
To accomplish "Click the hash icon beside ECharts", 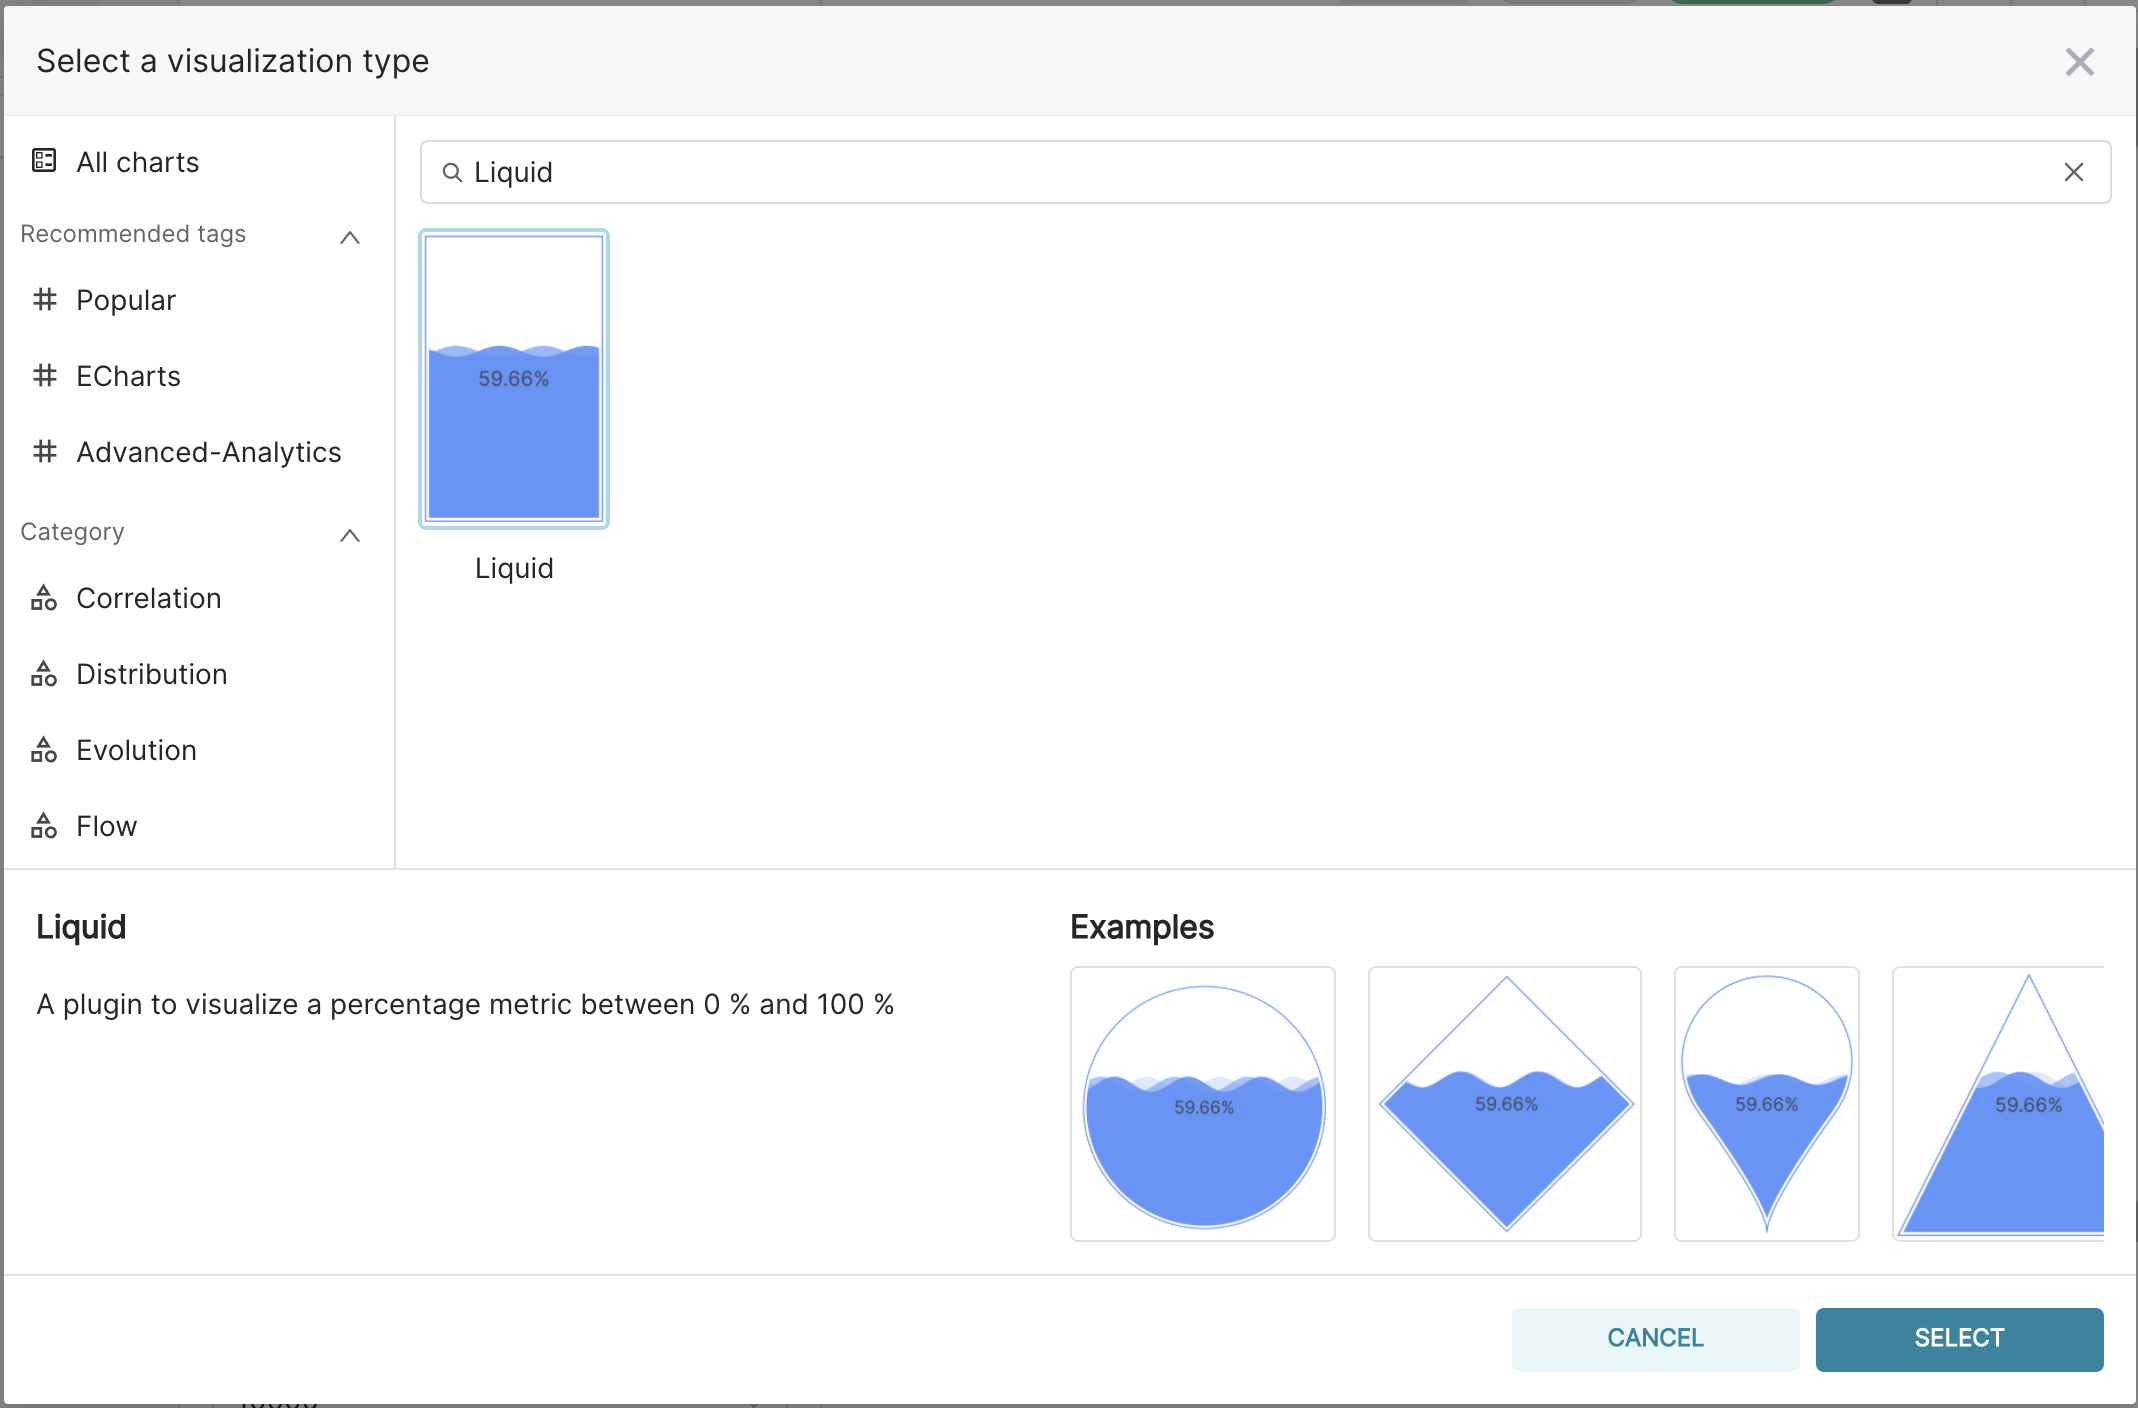I will [x=44, y=375].
